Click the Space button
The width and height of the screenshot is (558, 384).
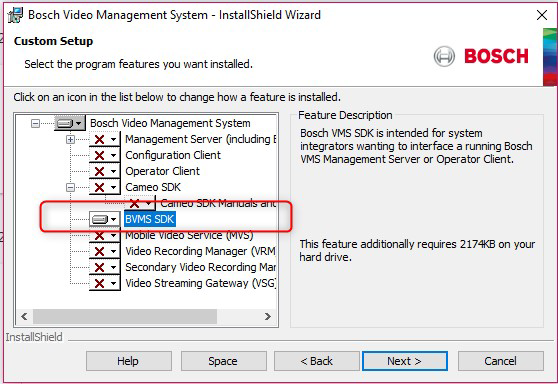pos(223,361)
